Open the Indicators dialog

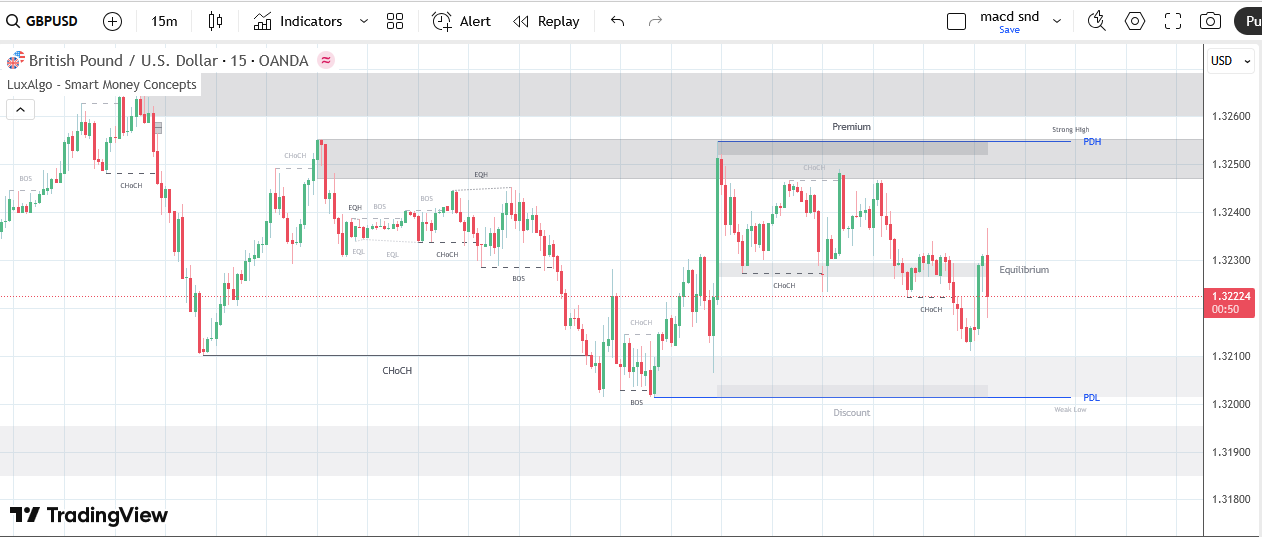pos(298,21)
